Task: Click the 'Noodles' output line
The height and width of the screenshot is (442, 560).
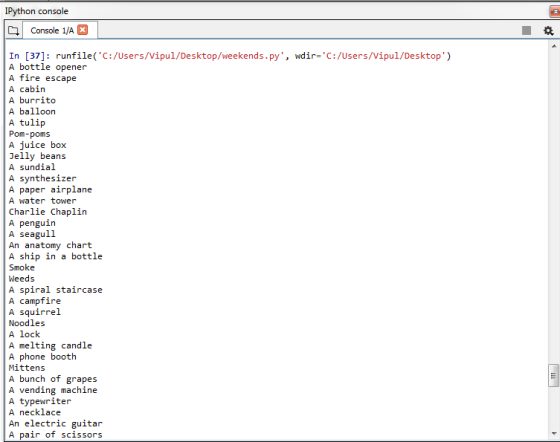Action: pyautogui.click(x=27, y=323)
